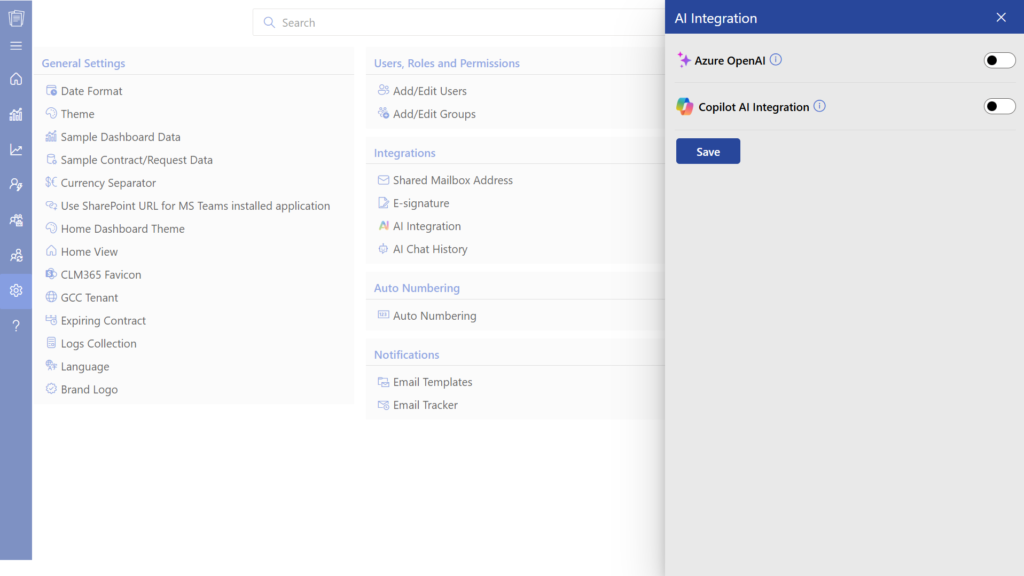Click the settings gear sidebar icon
The image size is (1024, 576).
click(16, 291)
